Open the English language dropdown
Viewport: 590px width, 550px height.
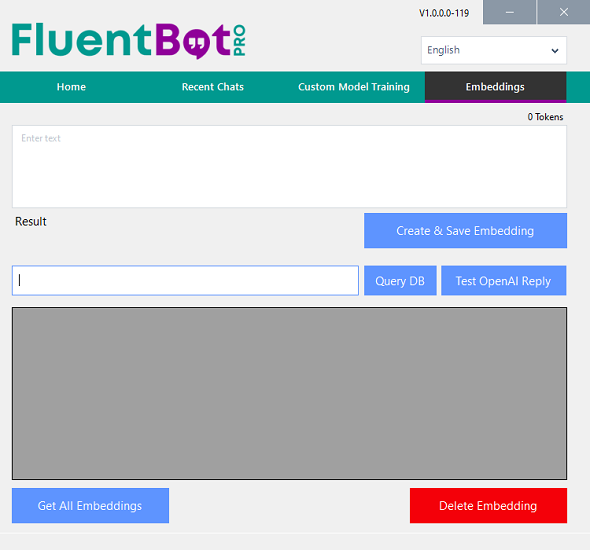coord(494,50)
